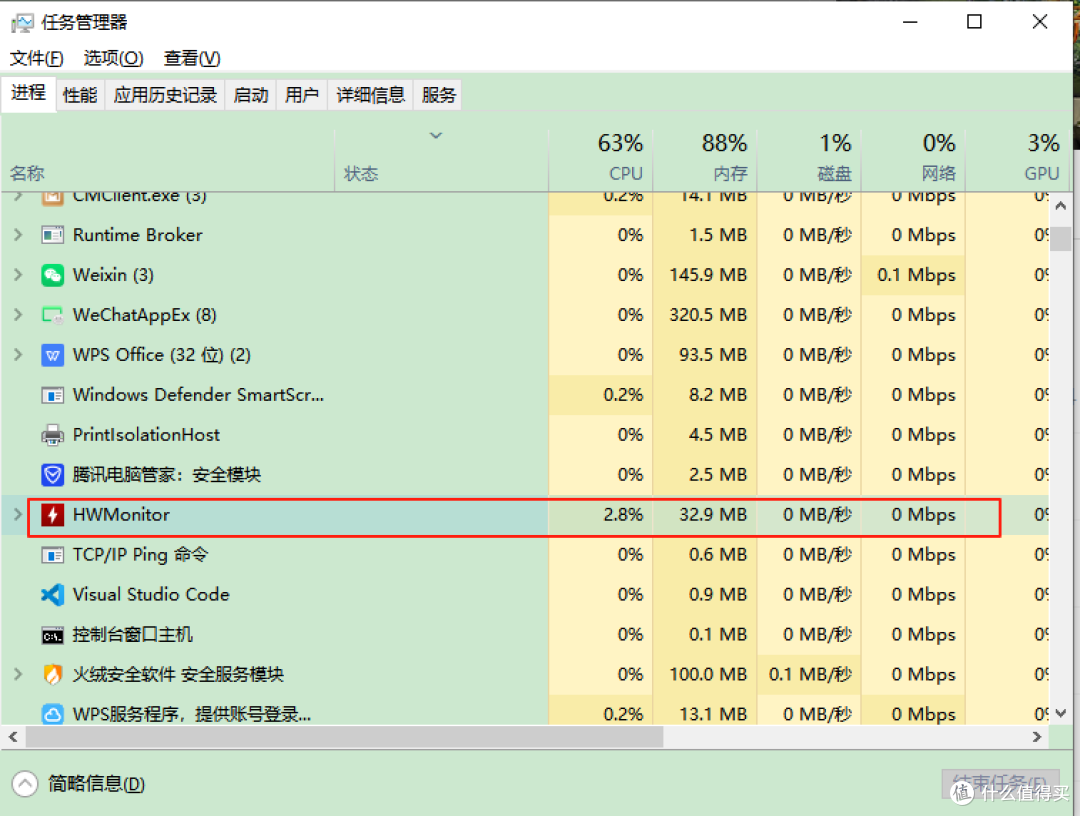This screenshot has width=1080, height=816.
Task: Switch to the 启动 tab
Action: point(251,95)
